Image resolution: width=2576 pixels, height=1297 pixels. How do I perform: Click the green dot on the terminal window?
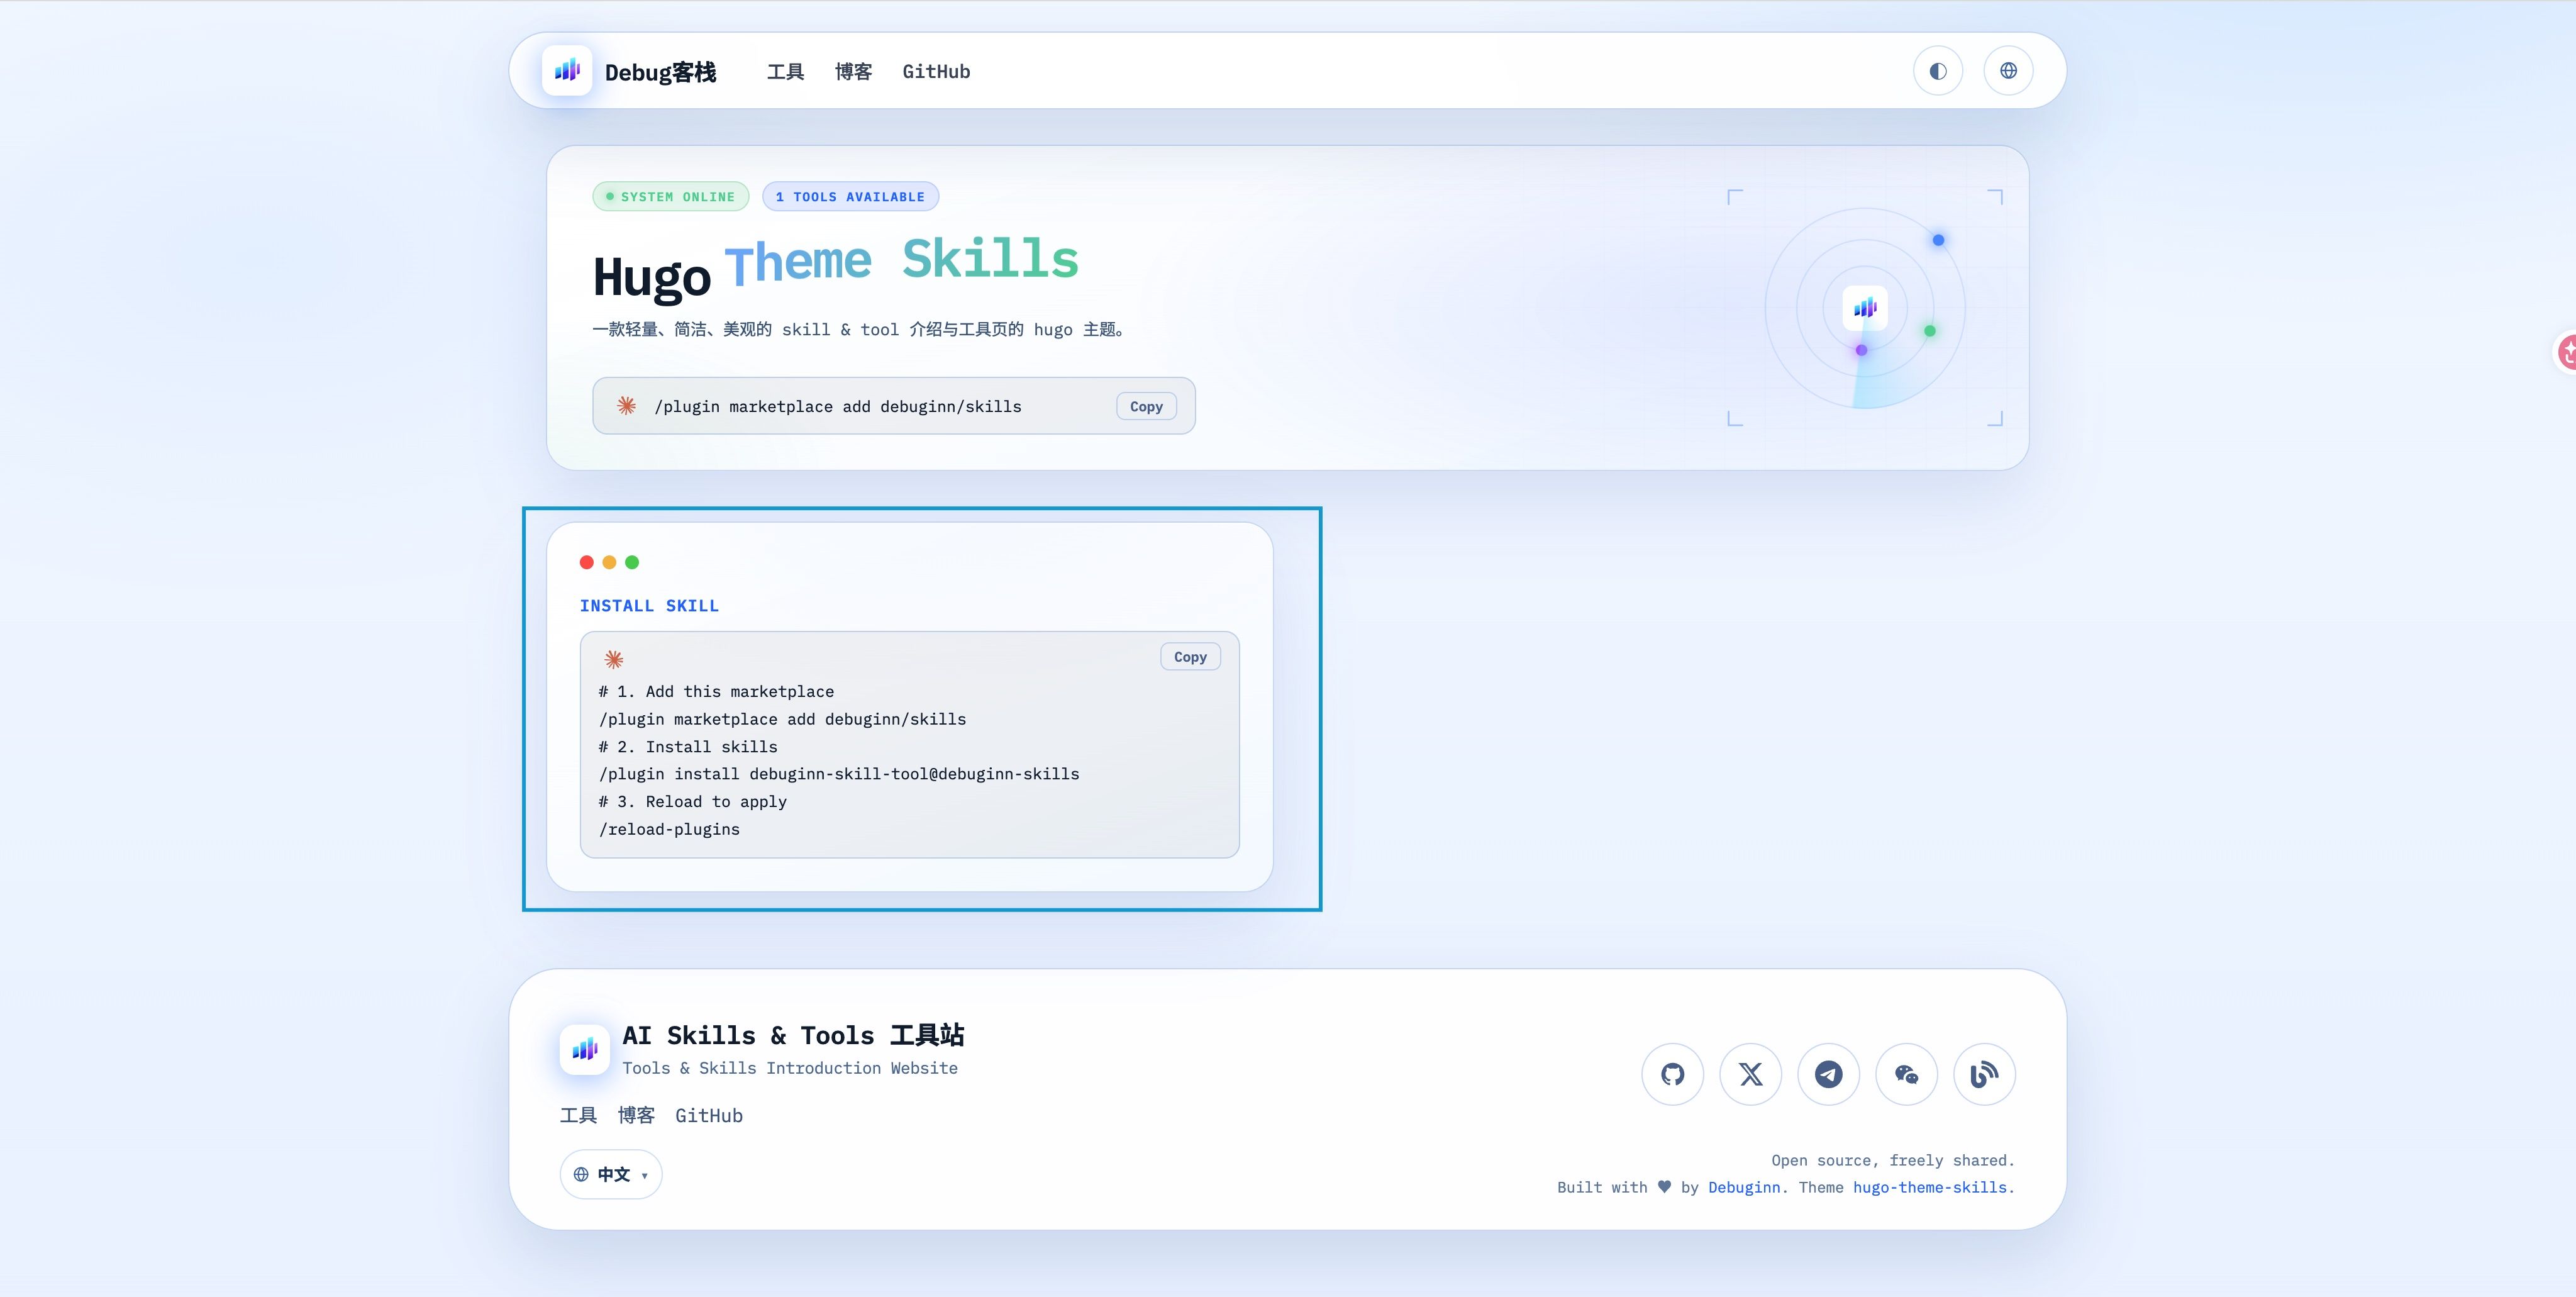tap(632, 562)
